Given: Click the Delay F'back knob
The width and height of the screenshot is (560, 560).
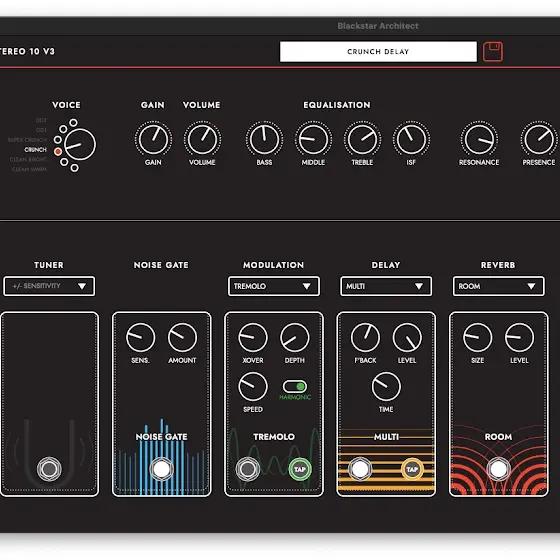Looking at the screenshot, I should click(365, 338).
